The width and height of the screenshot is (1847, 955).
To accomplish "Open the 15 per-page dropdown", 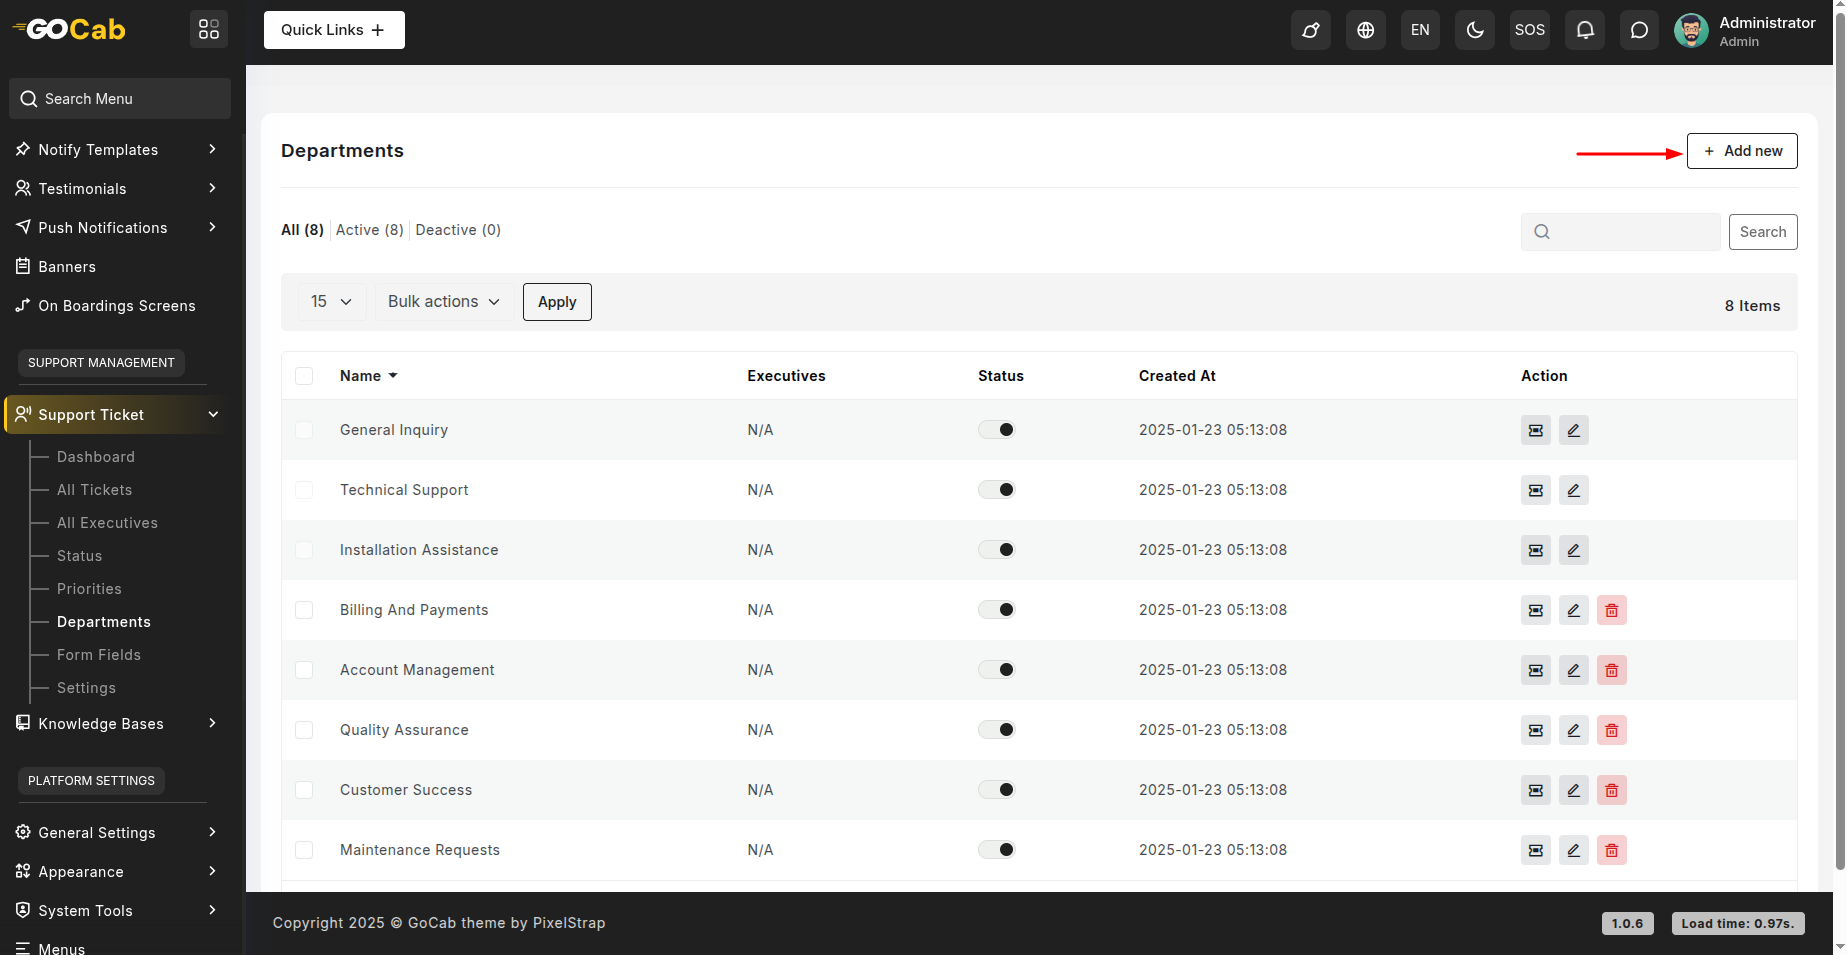I will pos(331,302).
